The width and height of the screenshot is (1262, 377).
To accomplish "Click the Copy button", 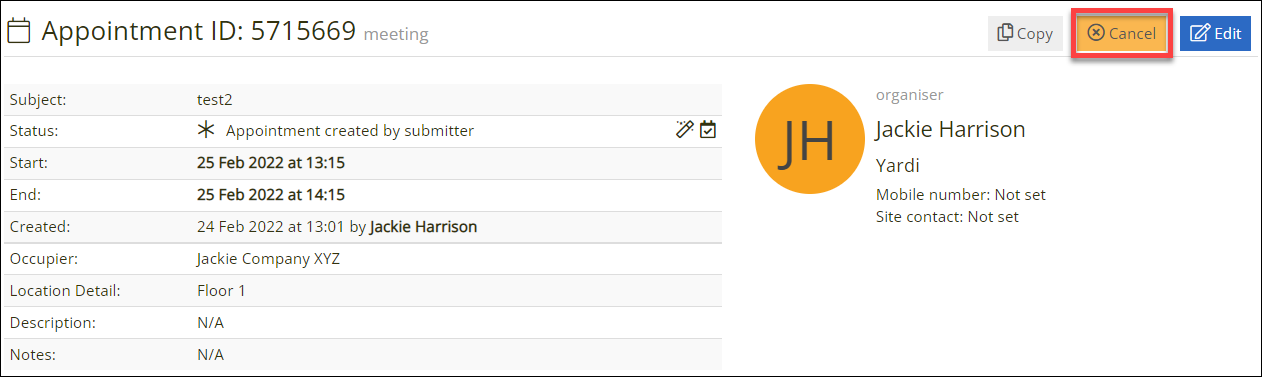I will (1026, 33).
